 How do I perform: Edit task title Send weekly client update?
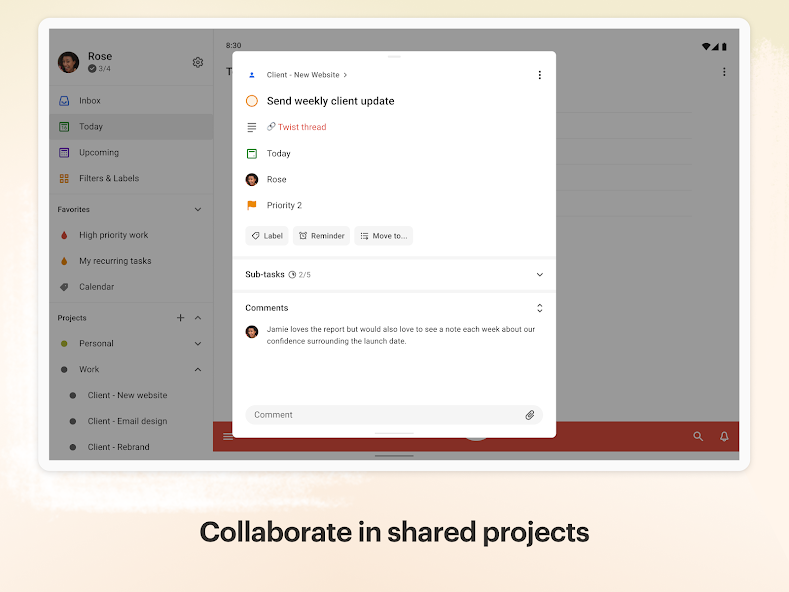click(331, 101)
